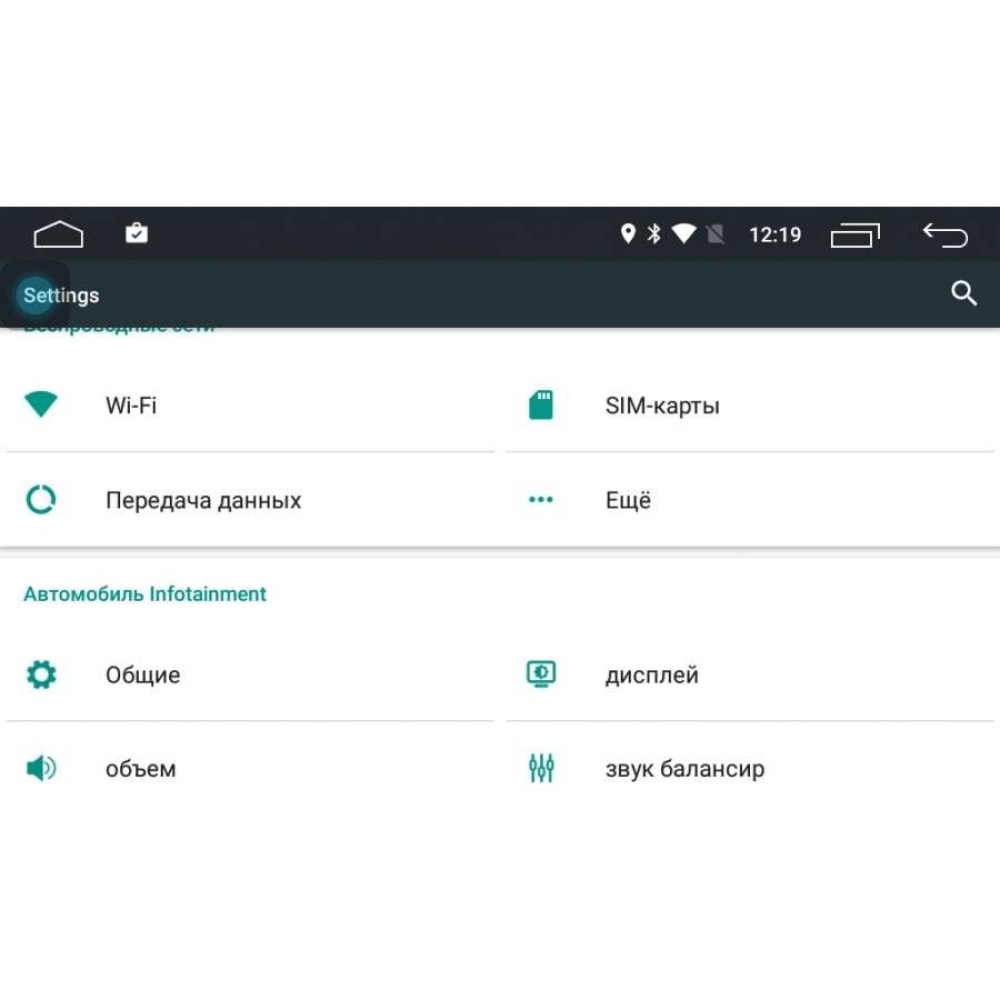Click the clock showing 12:19
The height and width of the screenshot is (1000, 1000).
[x=775, y=235]
